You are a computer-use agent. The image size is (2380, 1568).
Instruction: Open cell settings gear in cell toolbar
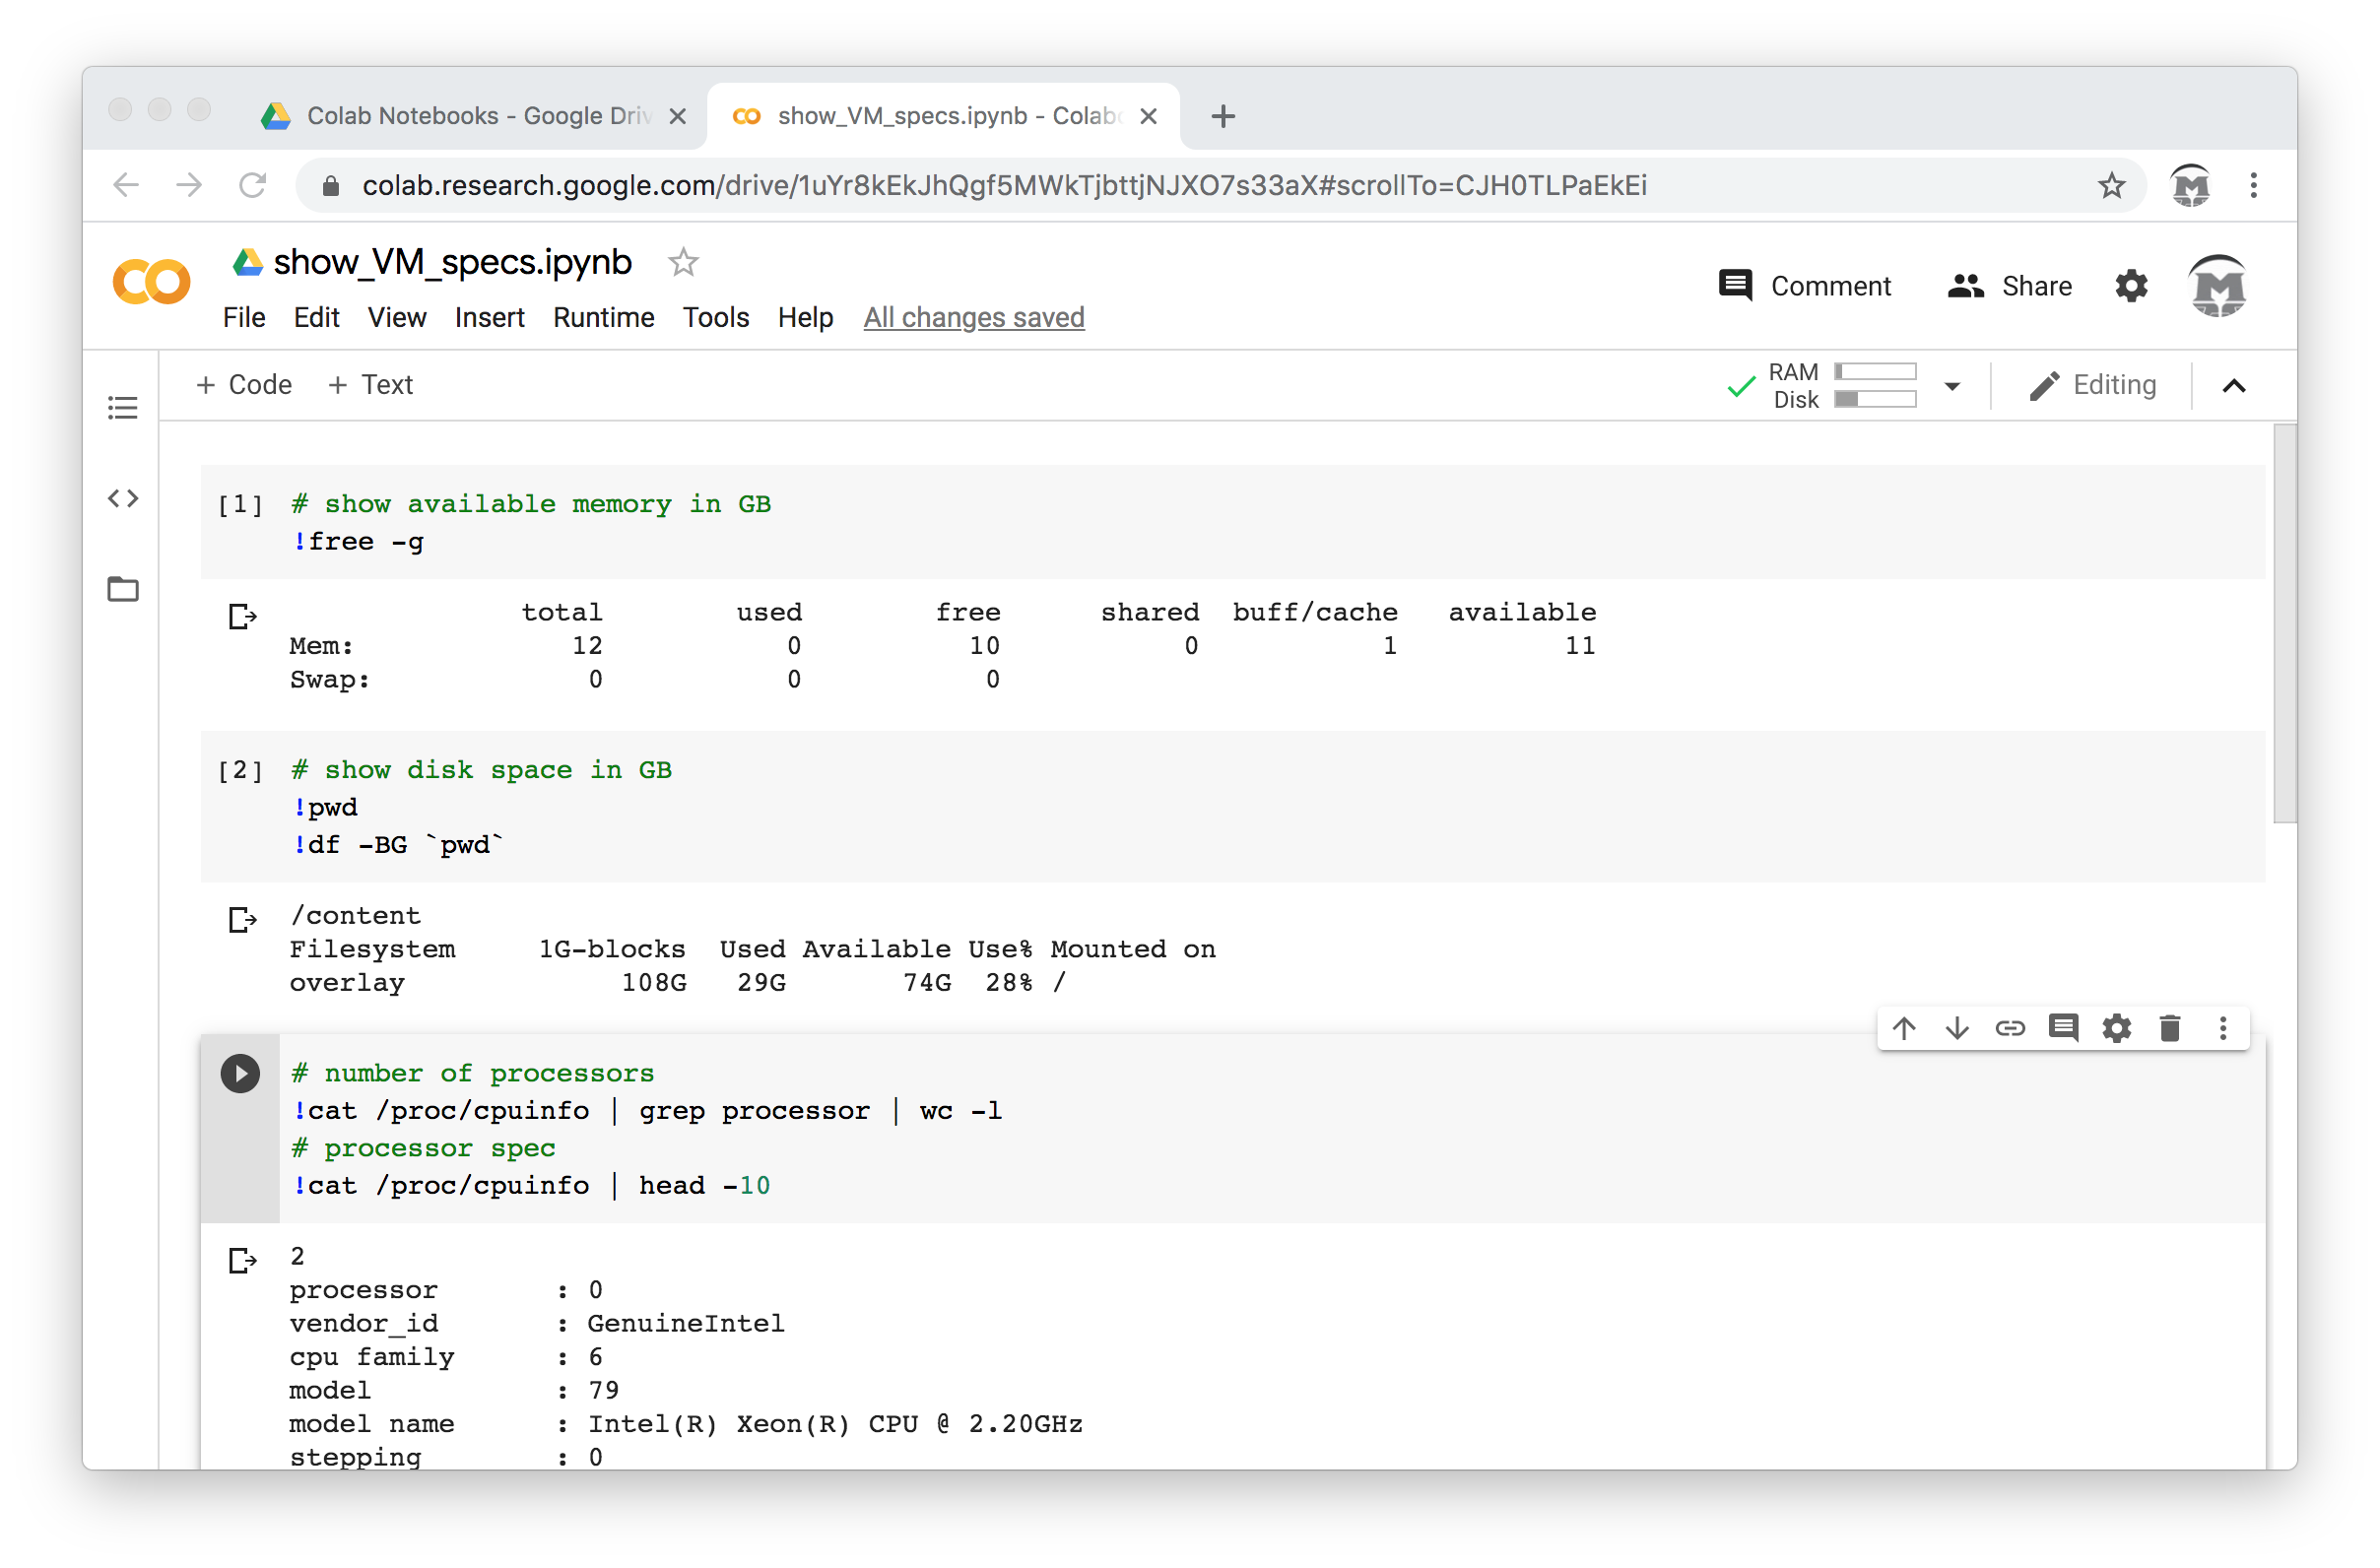pos(2116,1028)
